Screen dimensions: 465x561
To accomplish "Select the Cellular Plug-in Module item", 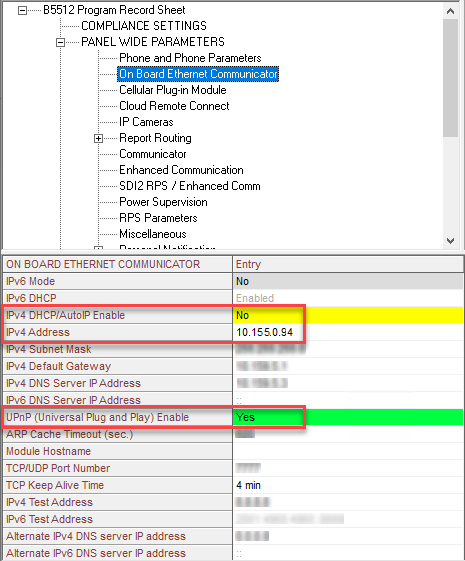I will (173, 90).
